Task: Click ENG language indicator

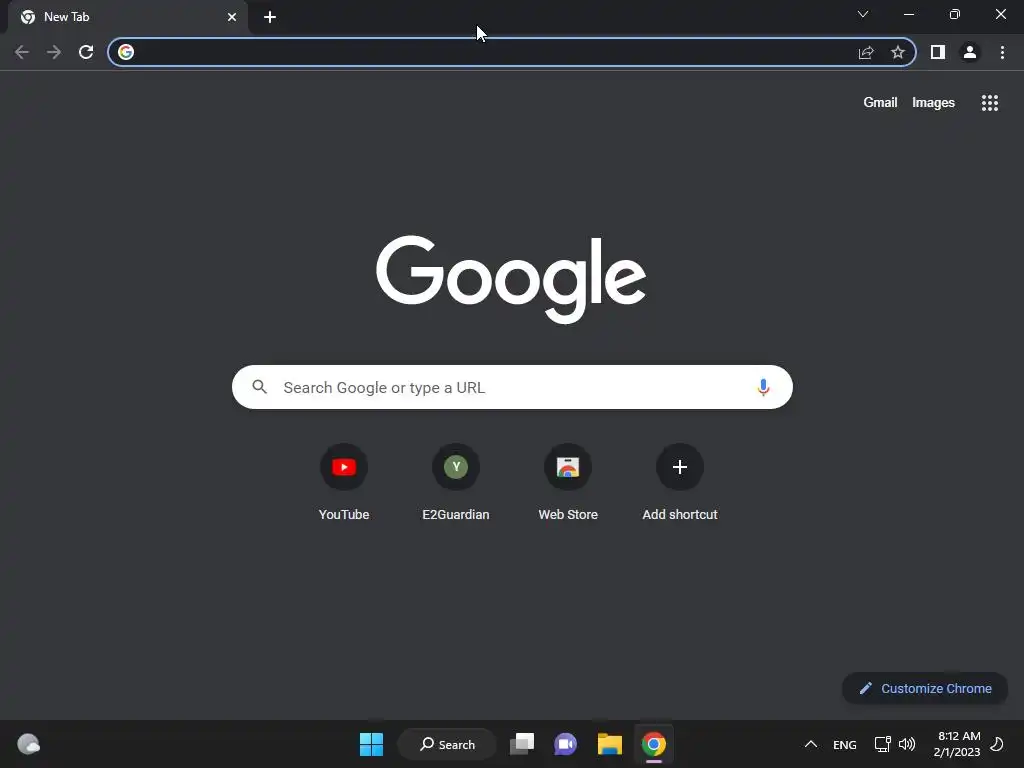Action: [x=844, y=744]
